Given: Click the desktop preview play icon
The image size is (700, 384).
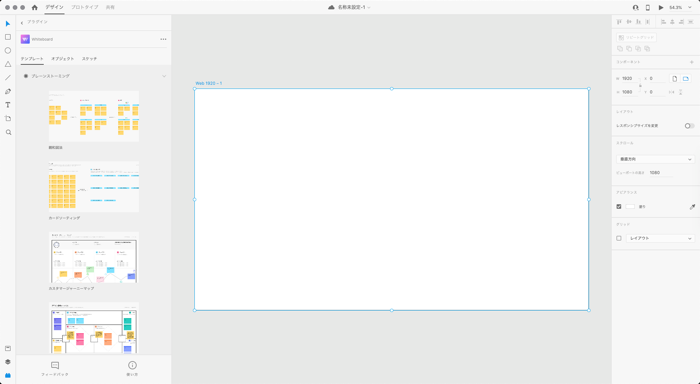Looking at the screenshot, I should [x=661, y=8].
